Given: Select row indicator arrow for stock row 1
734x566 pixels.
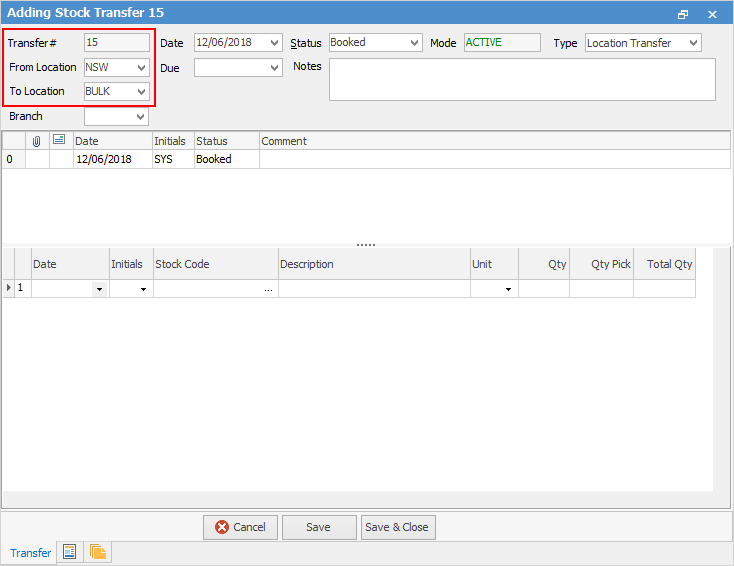Looking at the screenshot, I should pos(8,287).
